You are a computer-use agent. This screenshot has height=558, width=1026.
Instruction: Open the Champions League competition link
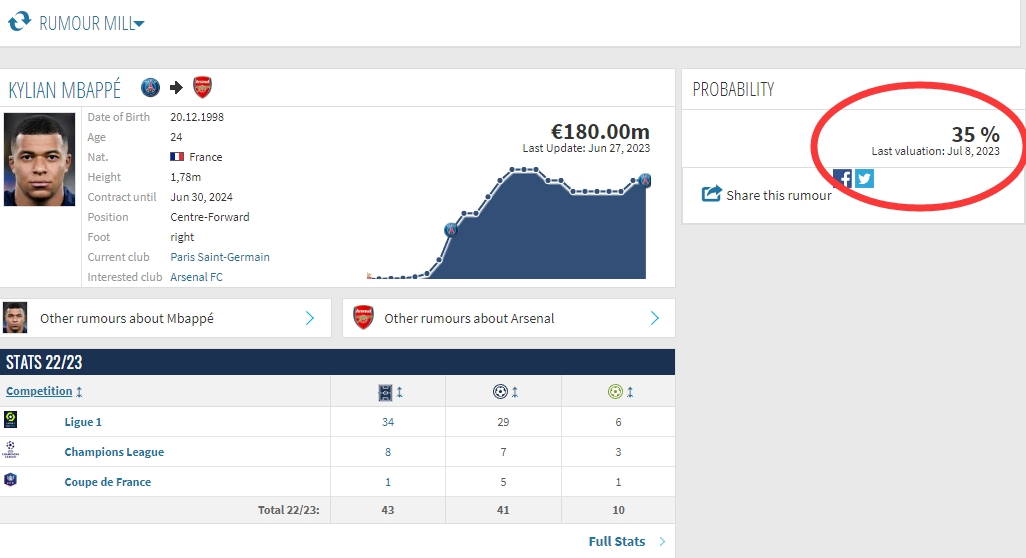(115, 452)
